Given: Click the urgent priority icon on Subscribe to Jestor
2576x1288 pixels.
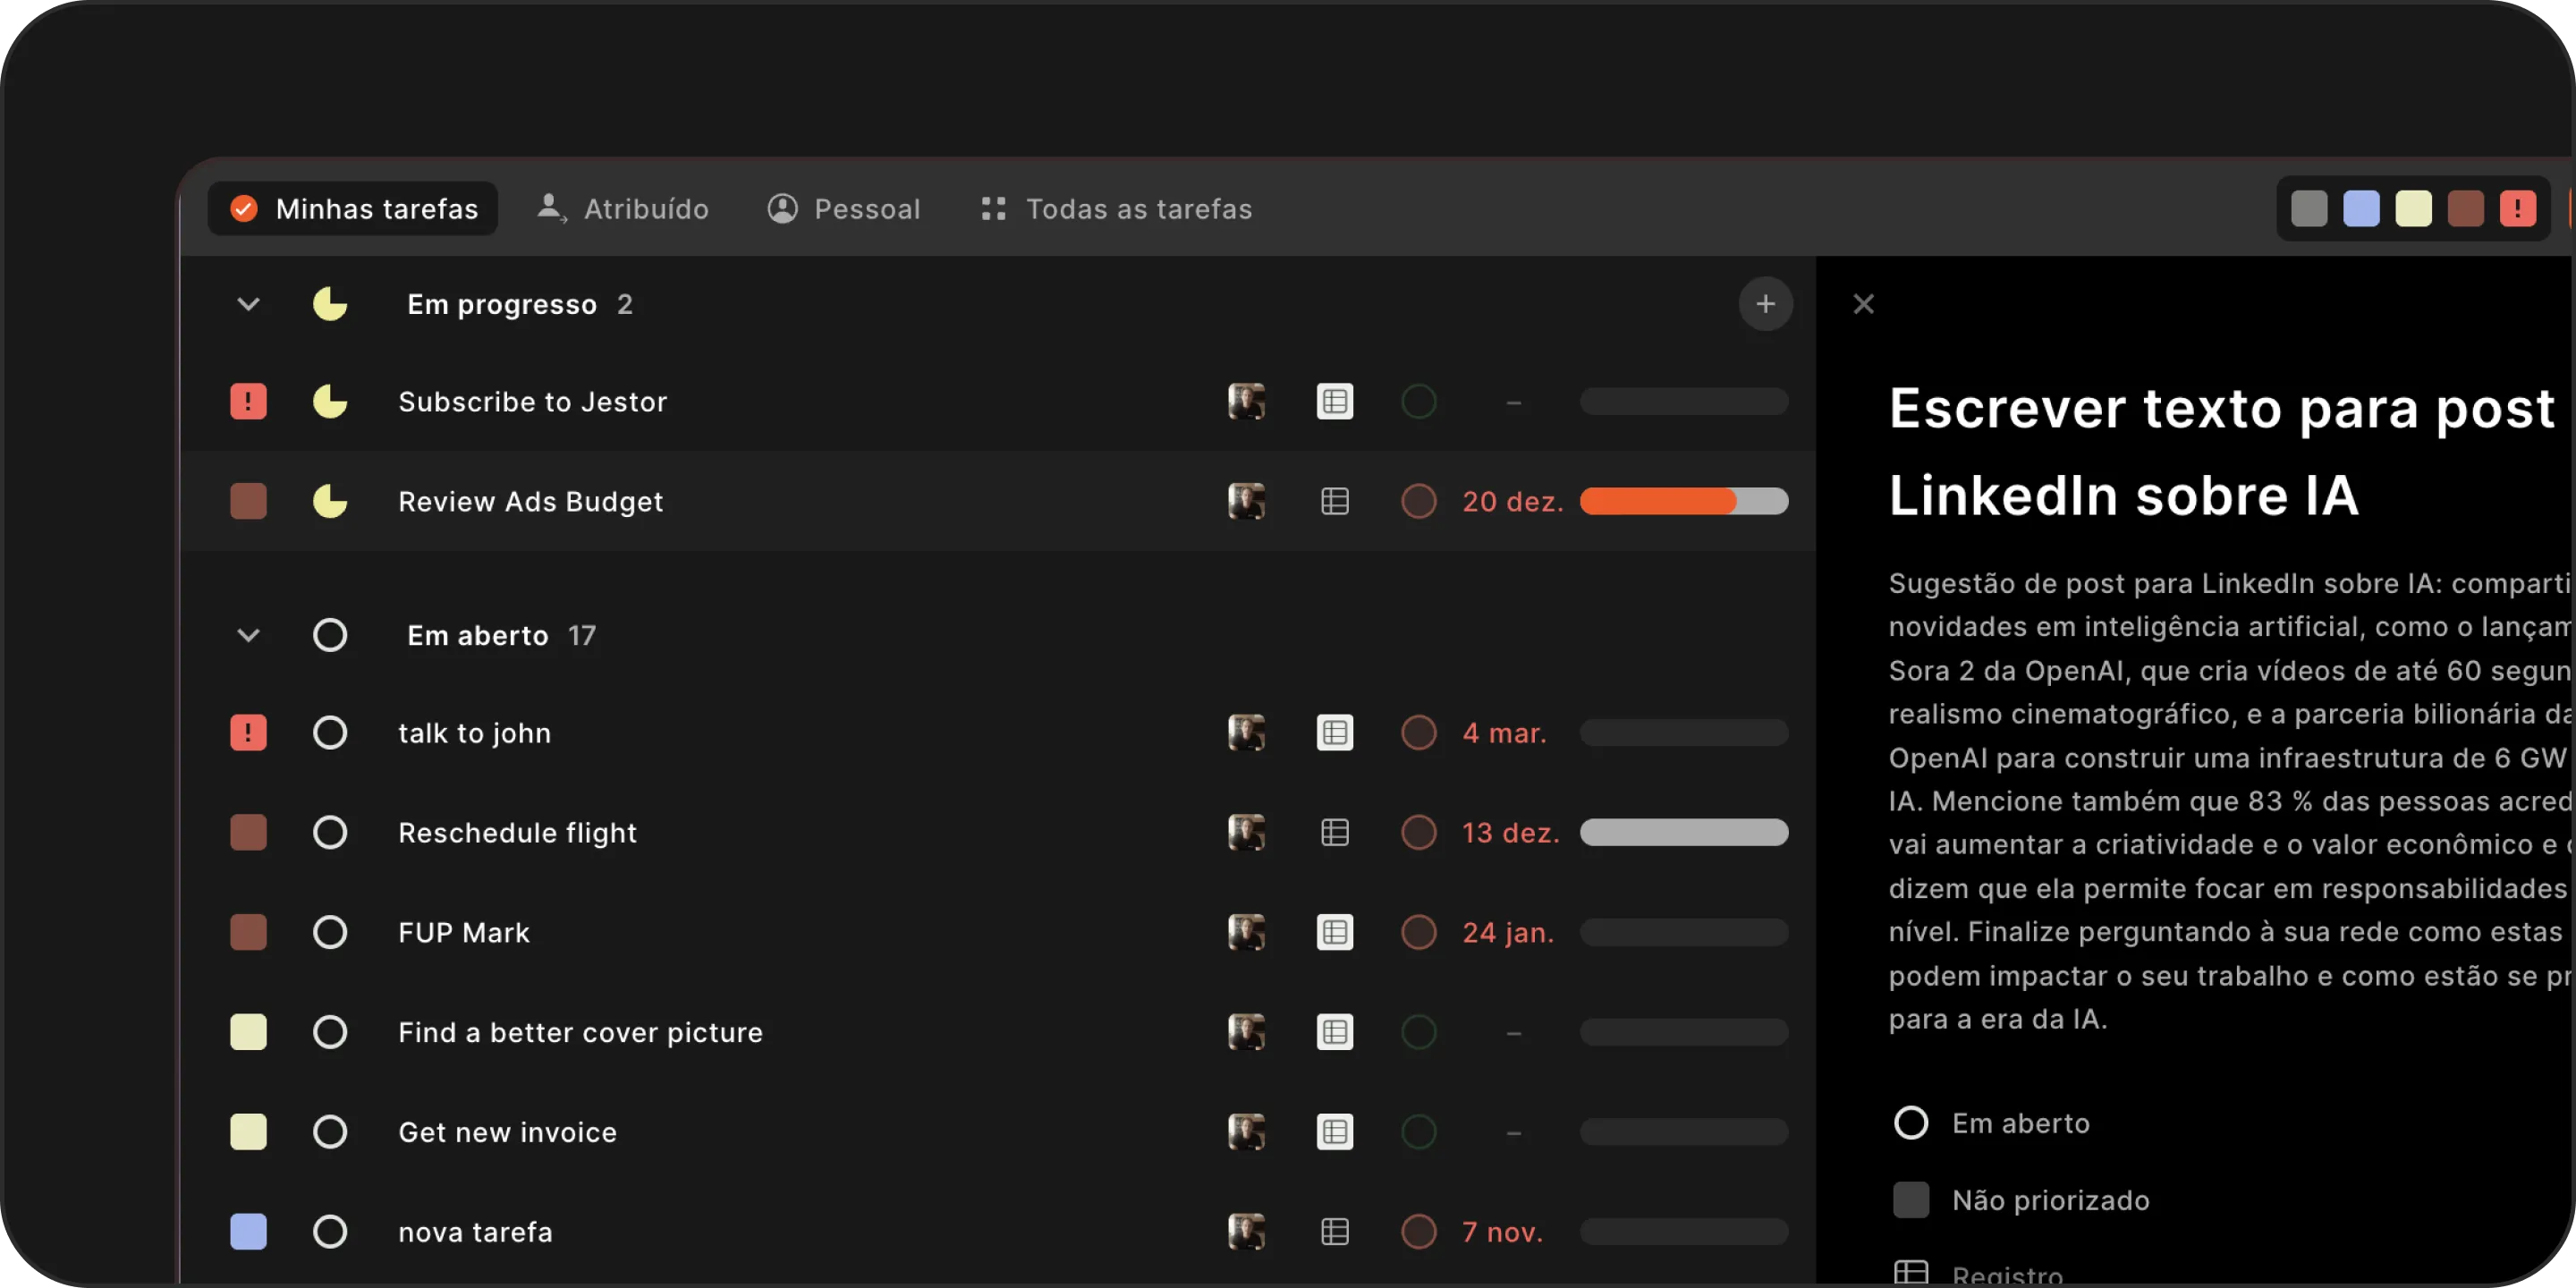Looking at the screenshot, I should tap(248, 402).
